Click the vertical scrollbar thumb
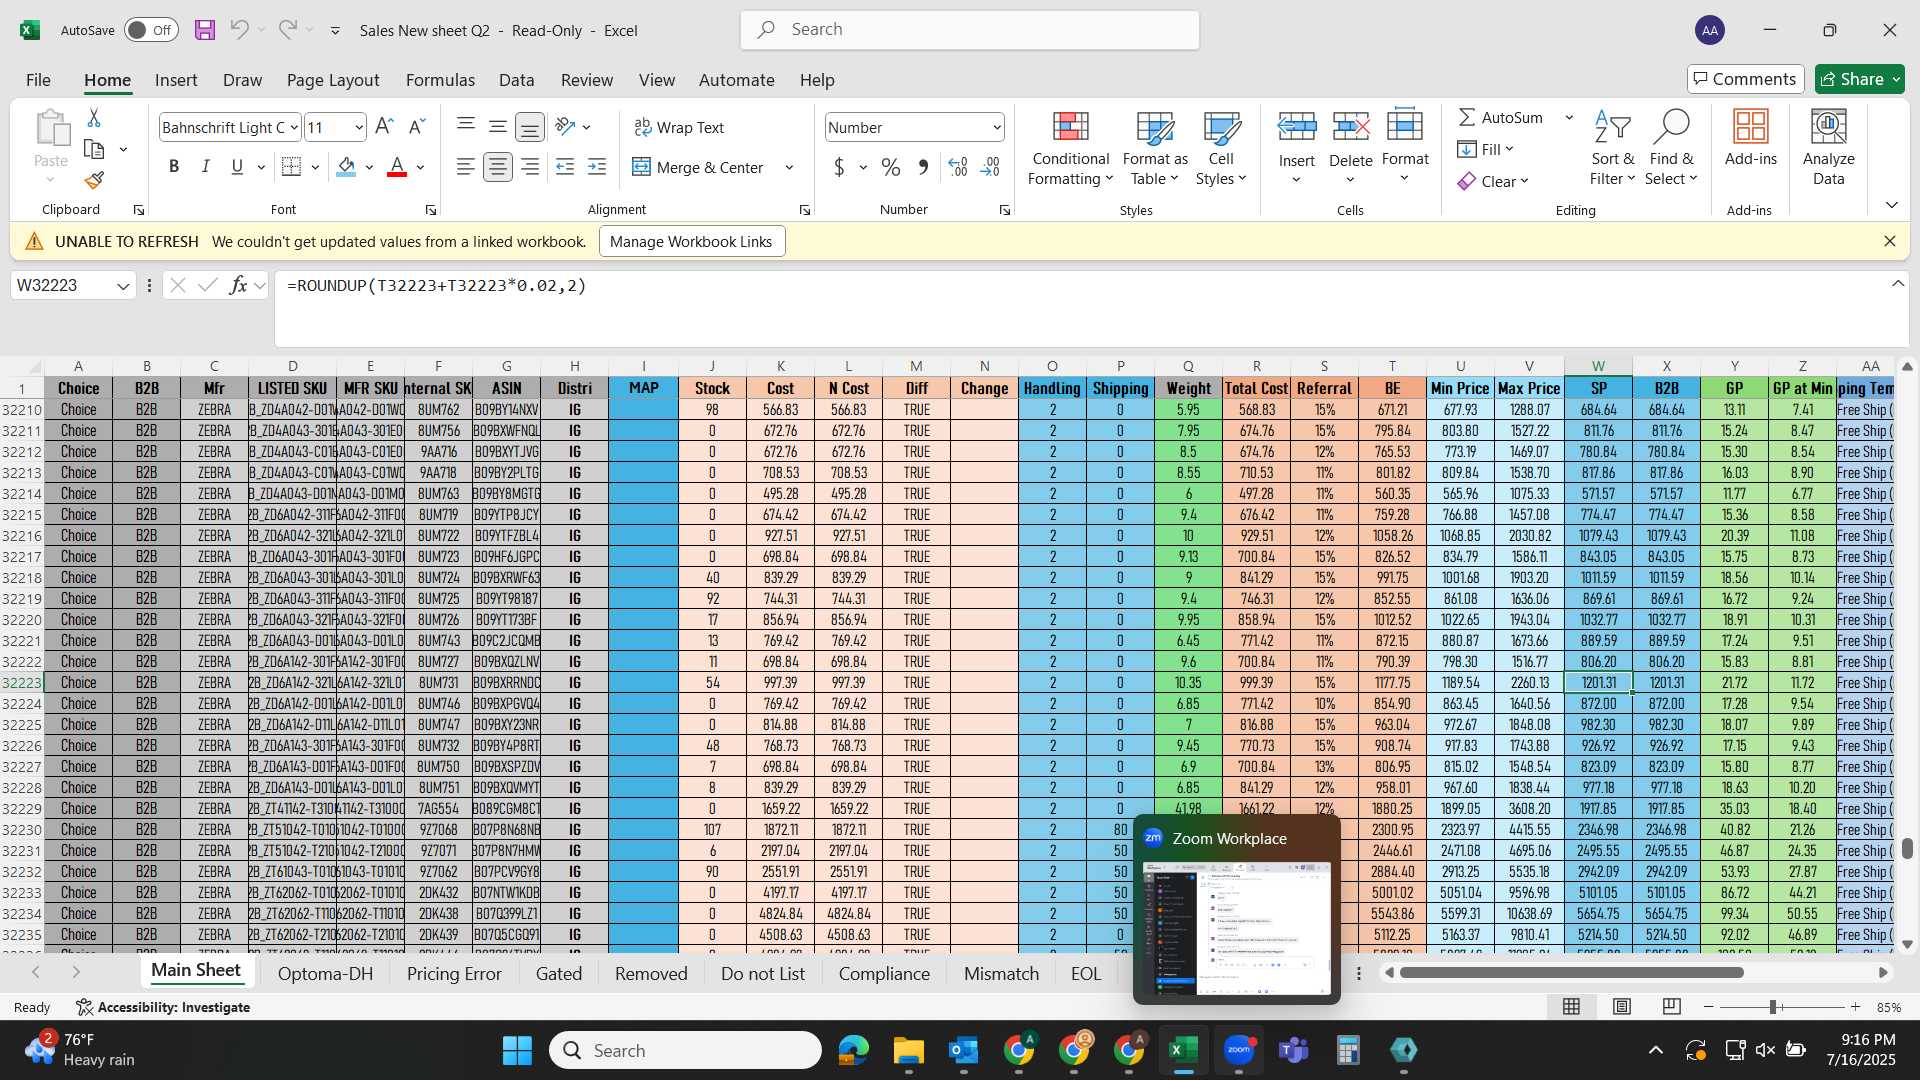The height and width of the screenshot is (1080, 1920). point(1907,848)
